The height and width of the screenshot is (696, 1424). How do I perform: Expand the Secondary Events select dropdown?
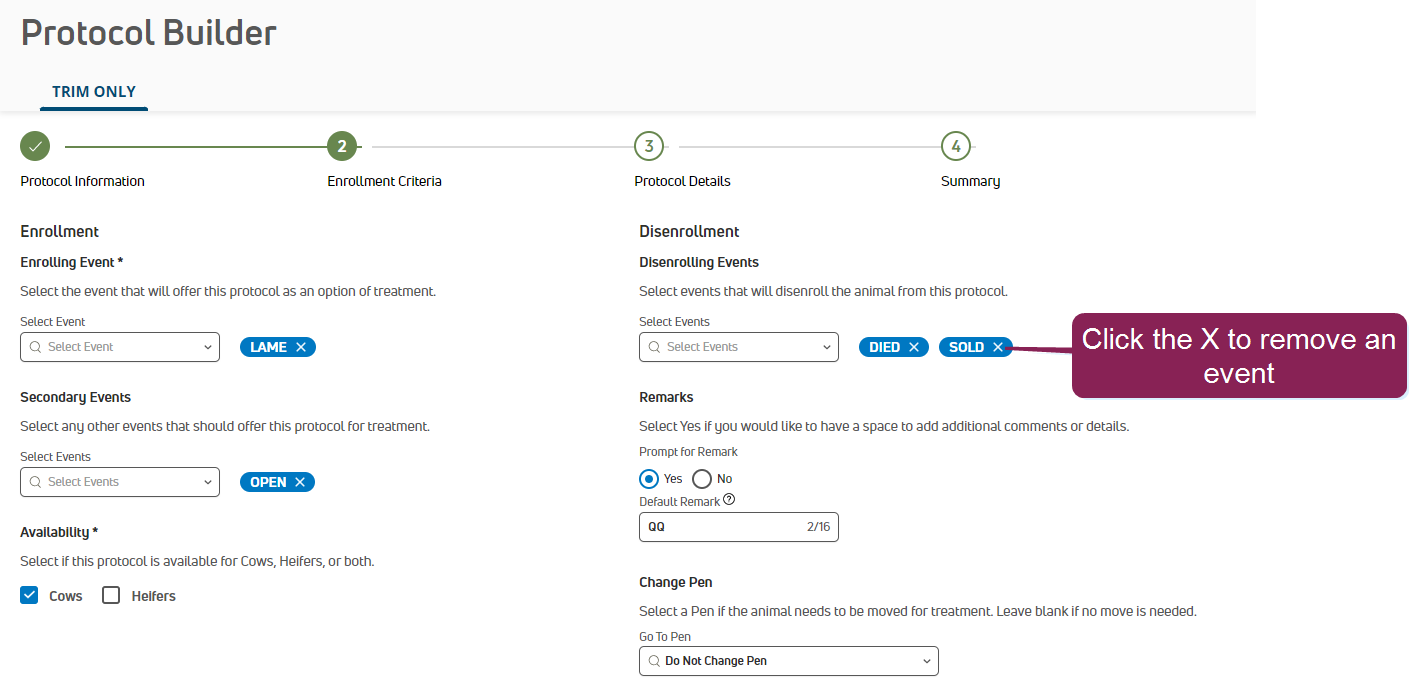(x=120, y=482)
